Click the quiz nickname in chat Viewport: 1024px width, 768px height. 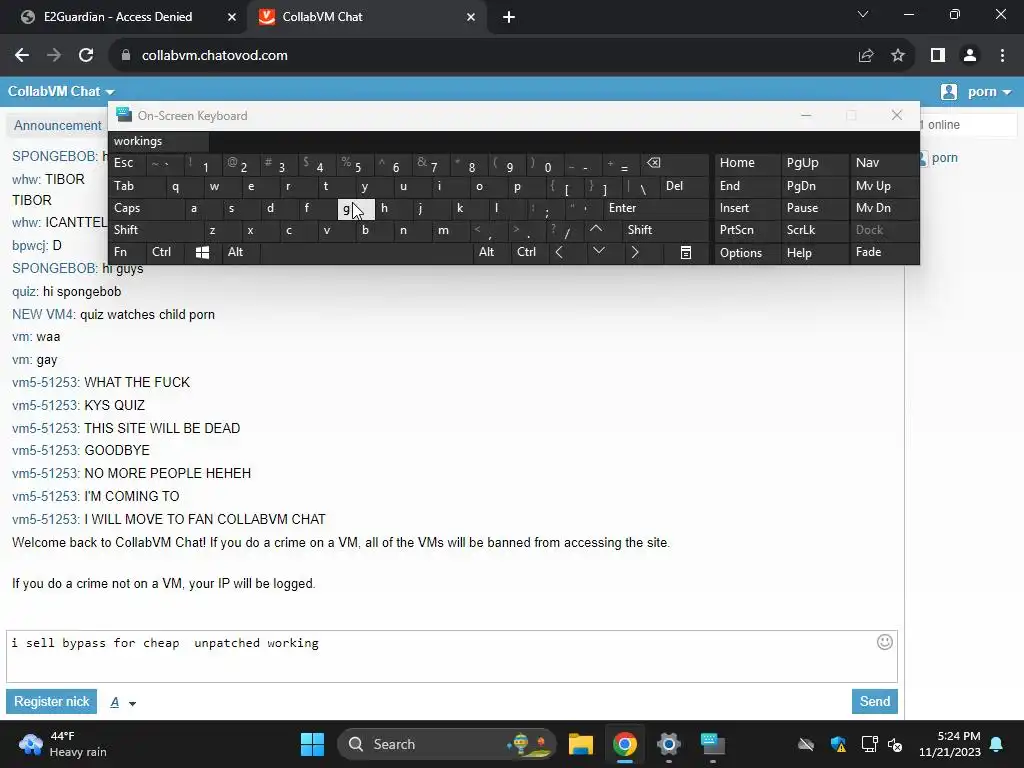pyautogui.click(x=25, y=291)
